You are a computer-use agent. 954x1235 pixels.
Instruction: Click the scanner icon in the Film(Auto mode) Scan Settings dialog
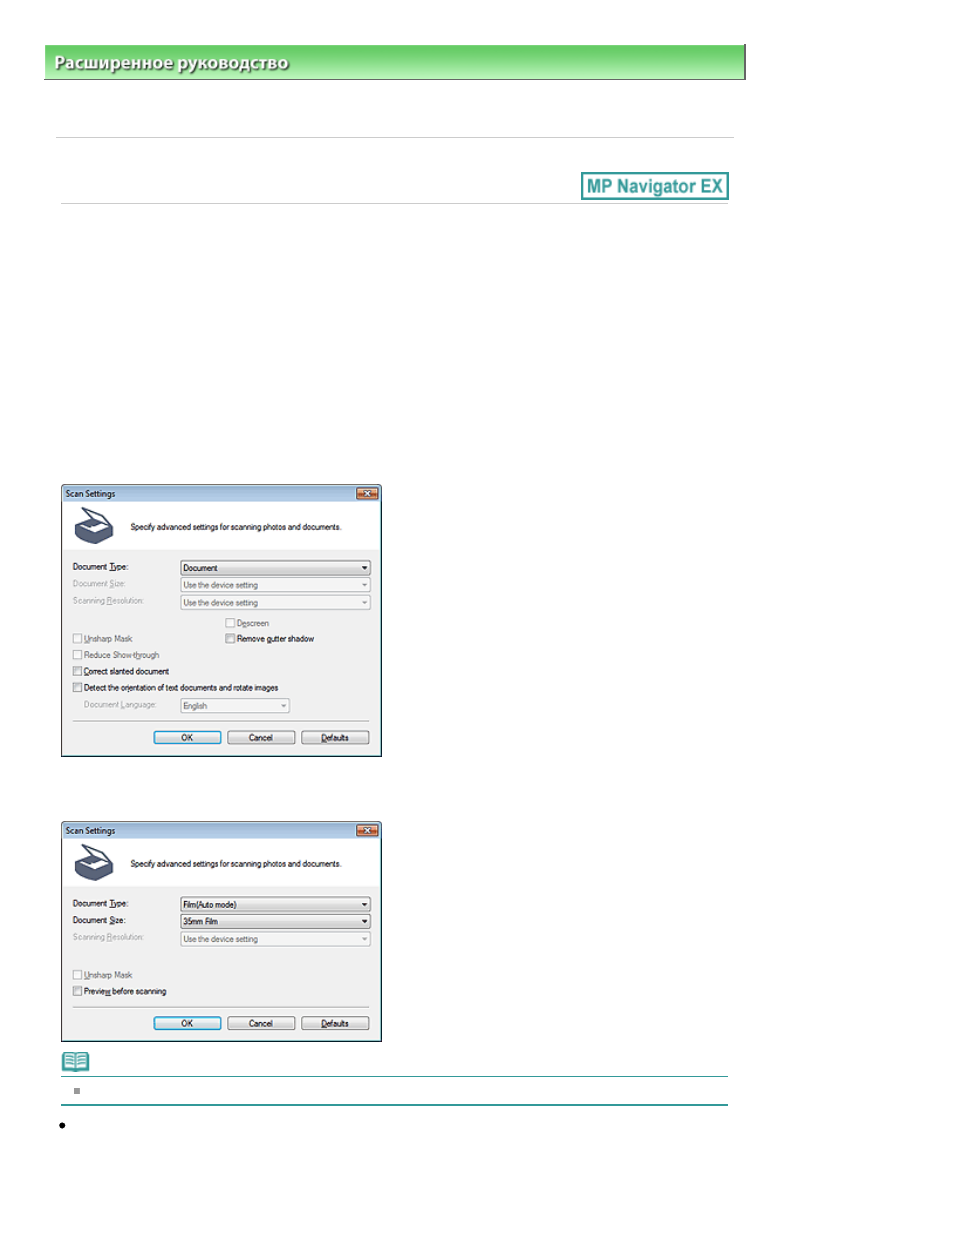[x=94, y=863]
